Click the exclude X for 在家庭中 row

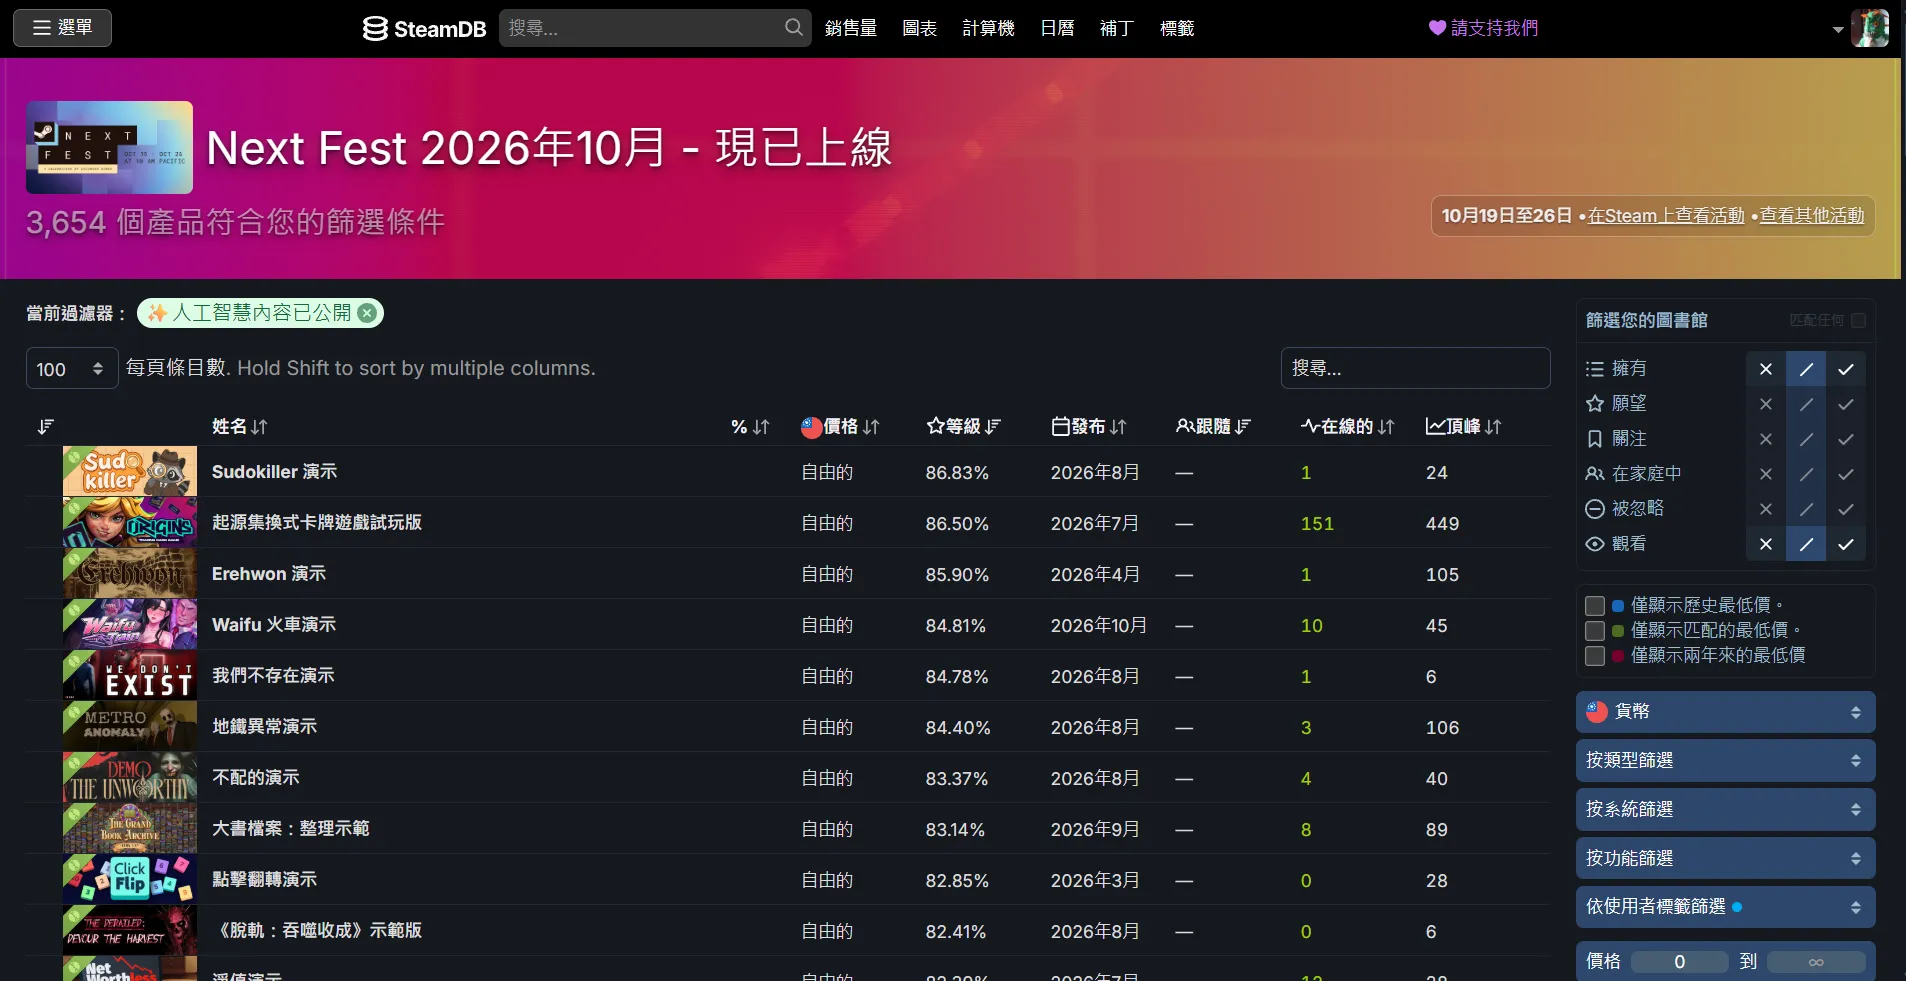[1766, 474]
